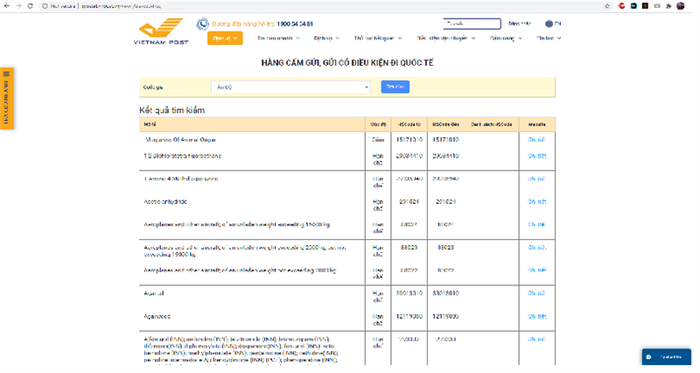
Task: Click the header search input field
Action: click(x=472, y=24)
